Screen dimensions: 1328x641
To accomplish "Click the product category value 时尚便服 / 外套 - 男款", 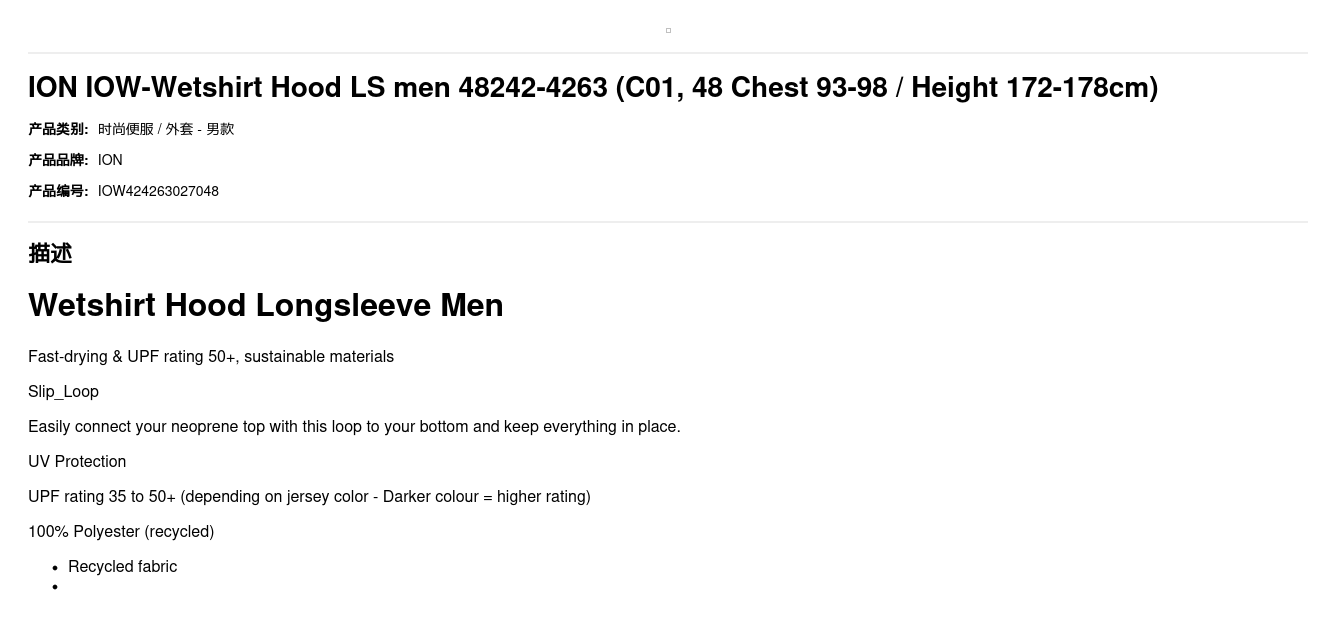I will (x=166, y=129).
